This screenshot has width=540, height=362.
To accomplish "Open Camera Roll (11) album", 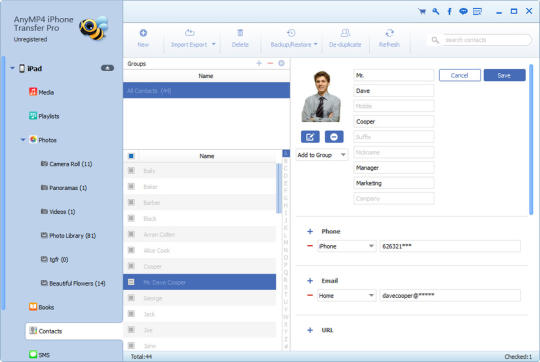I will click(x=66, y=164).
